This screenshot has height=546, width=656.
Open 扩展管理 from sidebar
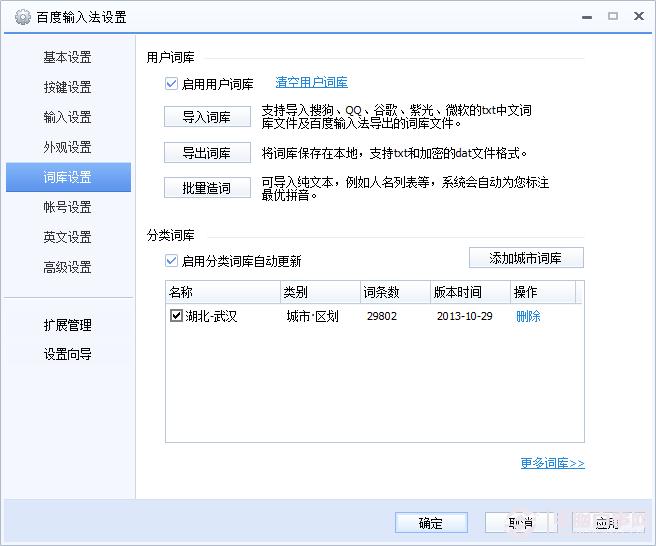[x=68, y=325]
